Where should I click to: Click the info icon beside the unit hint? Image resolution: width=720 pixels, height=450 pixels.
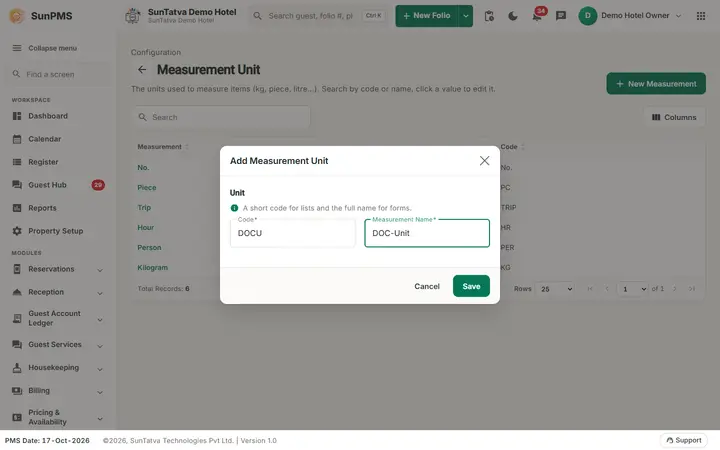click(234, 208)
